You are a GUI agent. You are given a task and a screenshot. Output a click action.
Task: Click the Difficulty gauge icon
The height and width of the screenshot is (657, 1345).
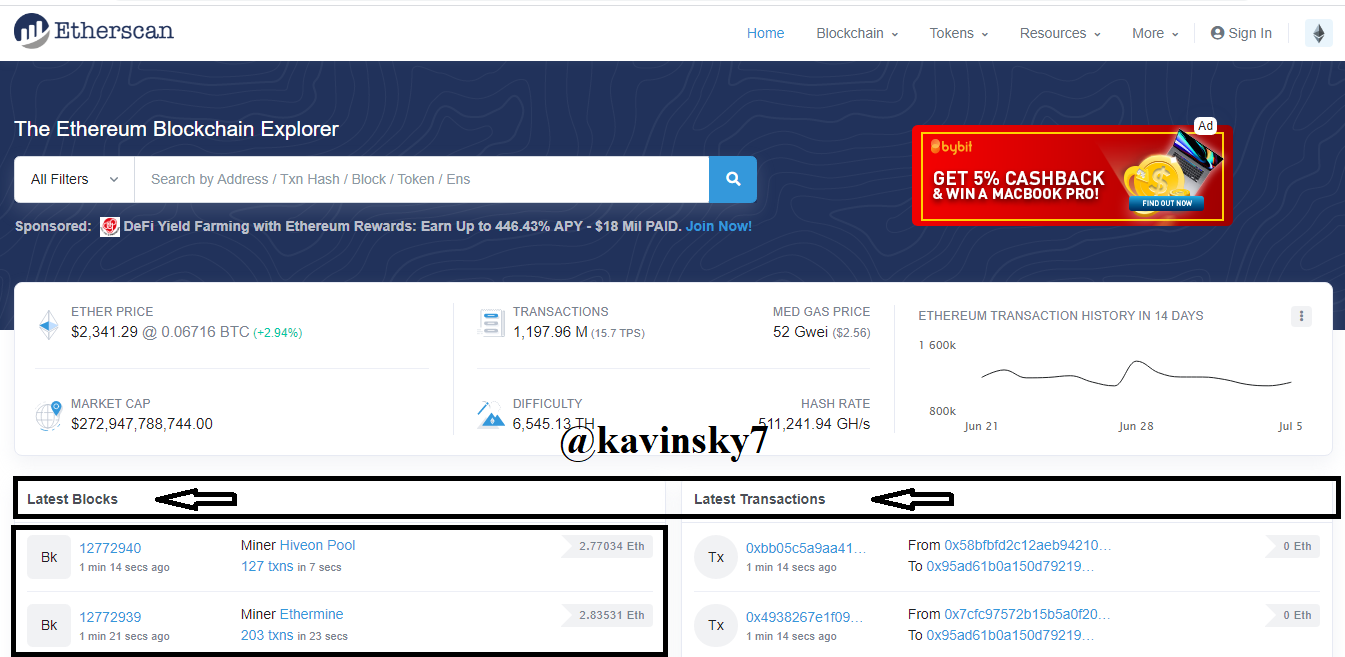tap(491, 414)
